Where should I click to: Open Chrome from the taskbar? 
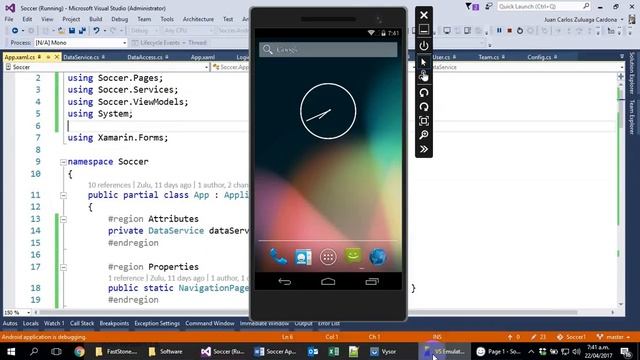(x=79, y=351)
